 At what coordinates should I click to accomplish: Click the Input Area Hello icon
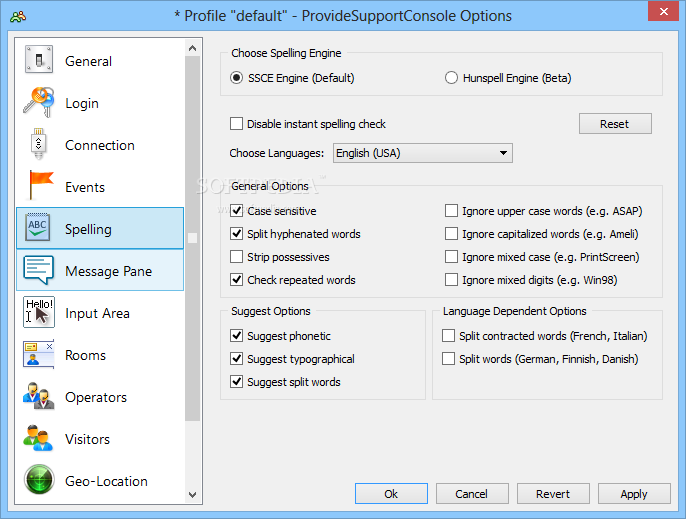[39, 312]
